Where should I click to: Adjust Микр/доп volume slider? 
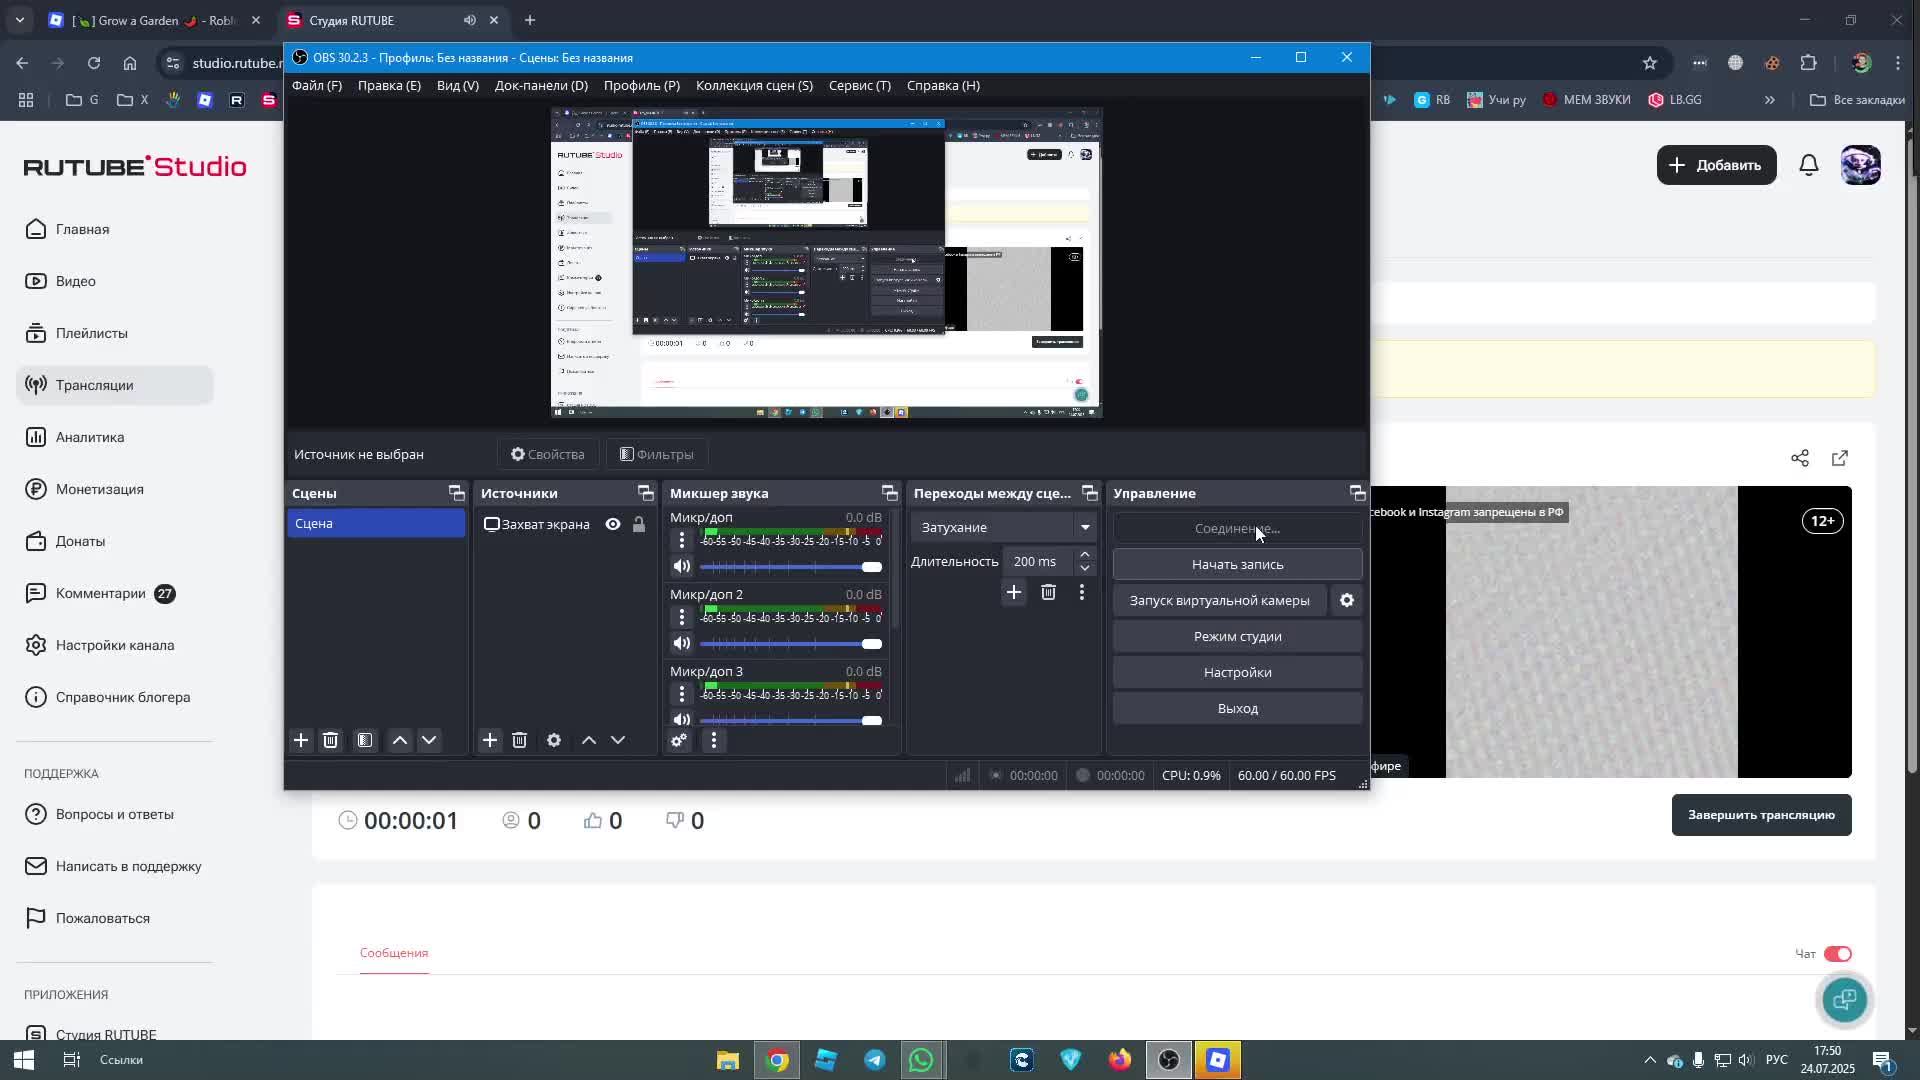790,567
